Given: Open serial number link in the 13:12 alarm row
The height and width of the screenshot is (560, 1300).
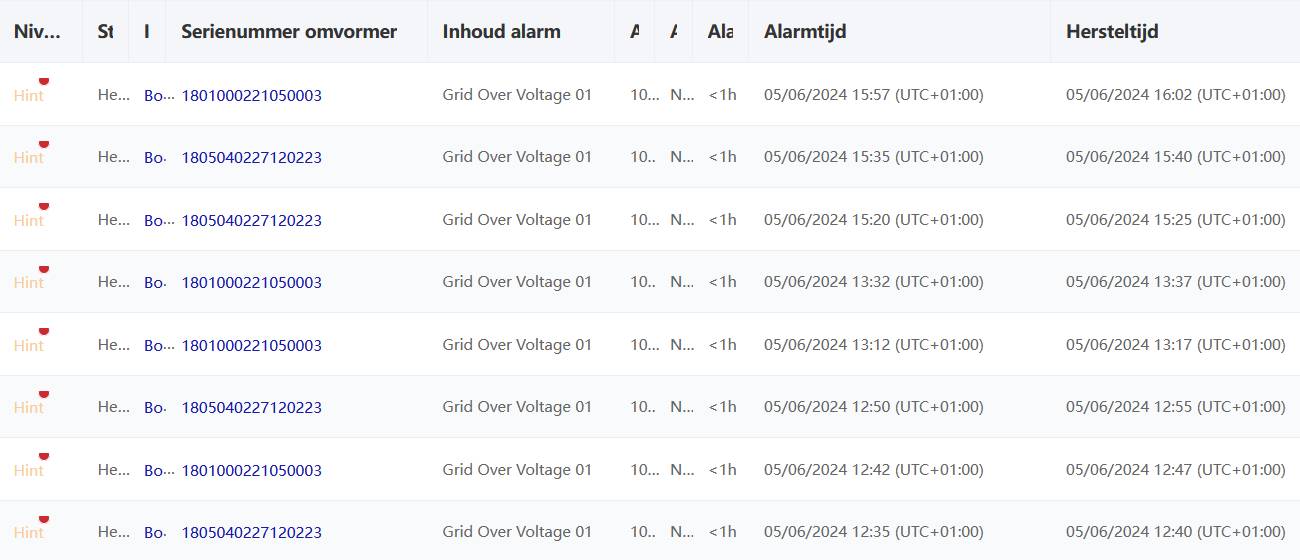Looking at the screenshot, I should [x=251, y=346].
